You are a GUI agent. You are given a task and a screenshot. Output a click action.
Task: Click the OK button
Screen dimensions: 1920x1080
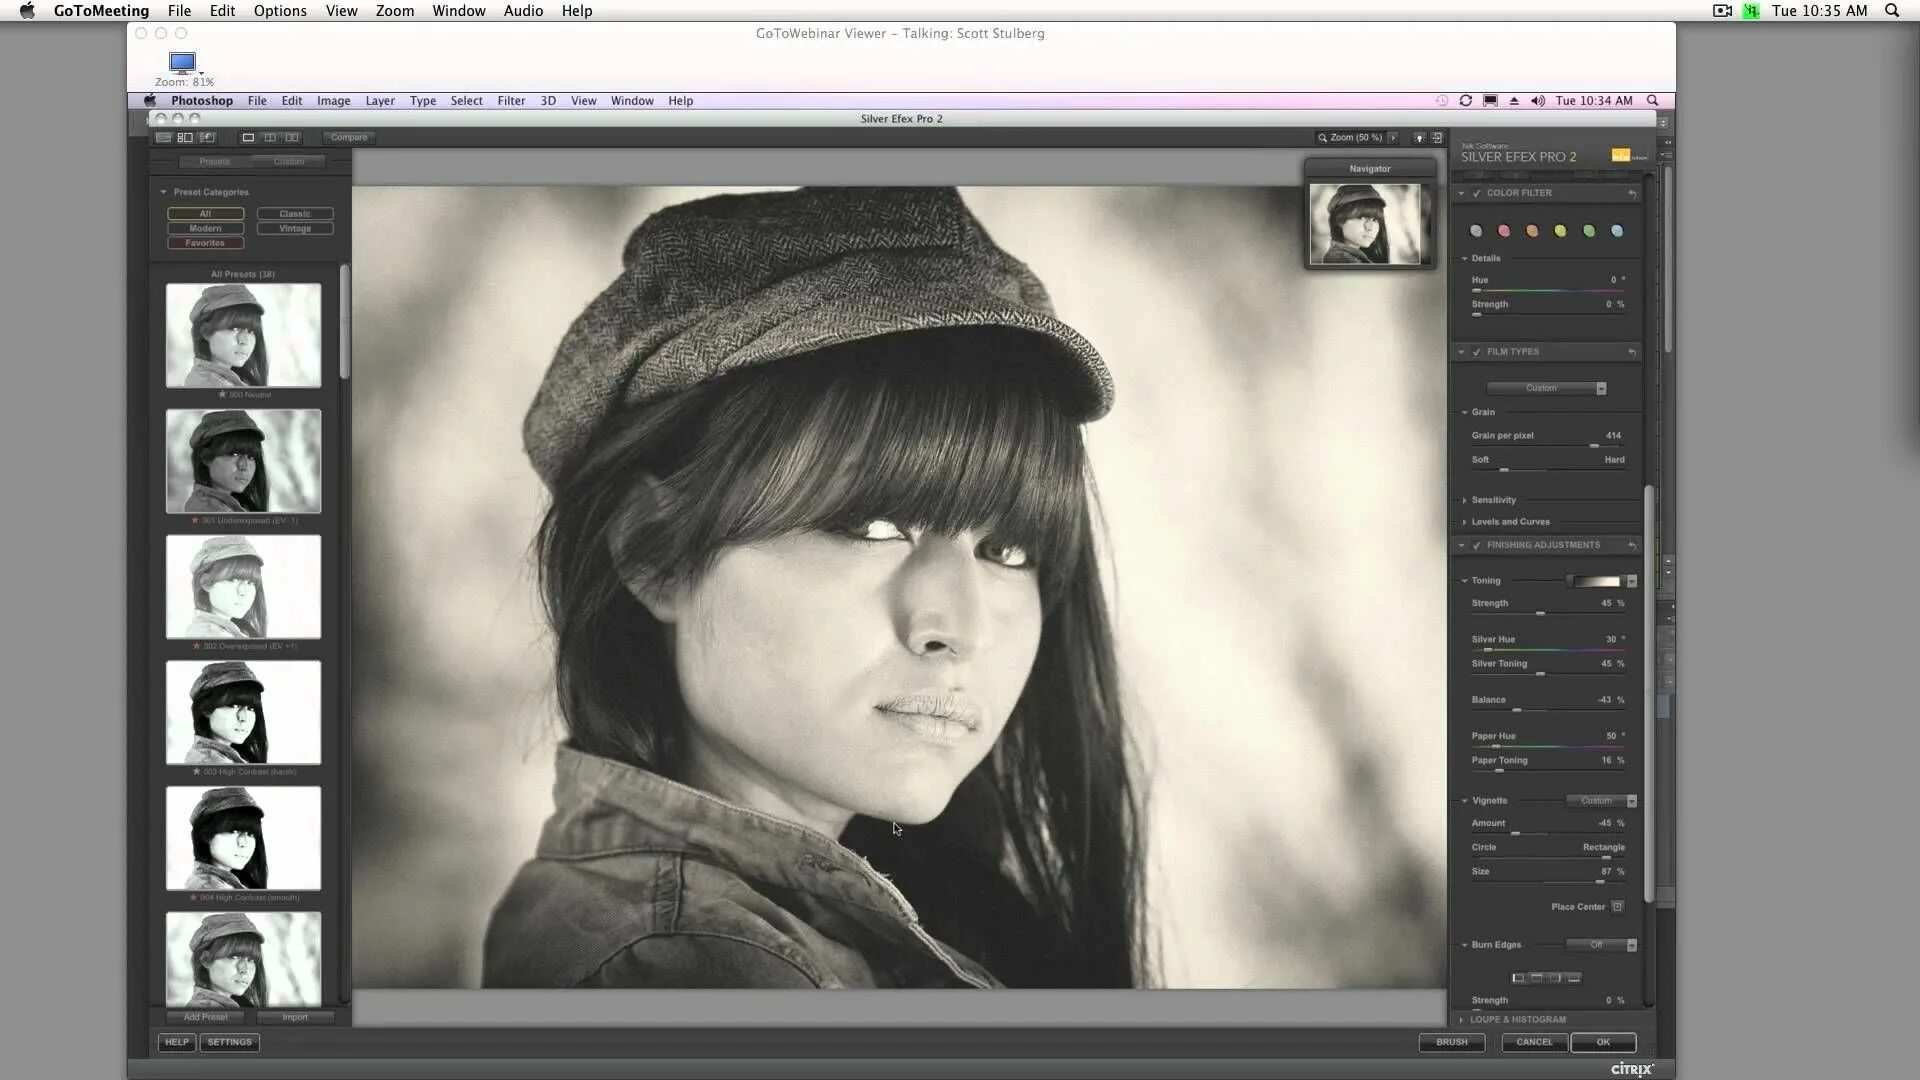tap(1603, 1042)
